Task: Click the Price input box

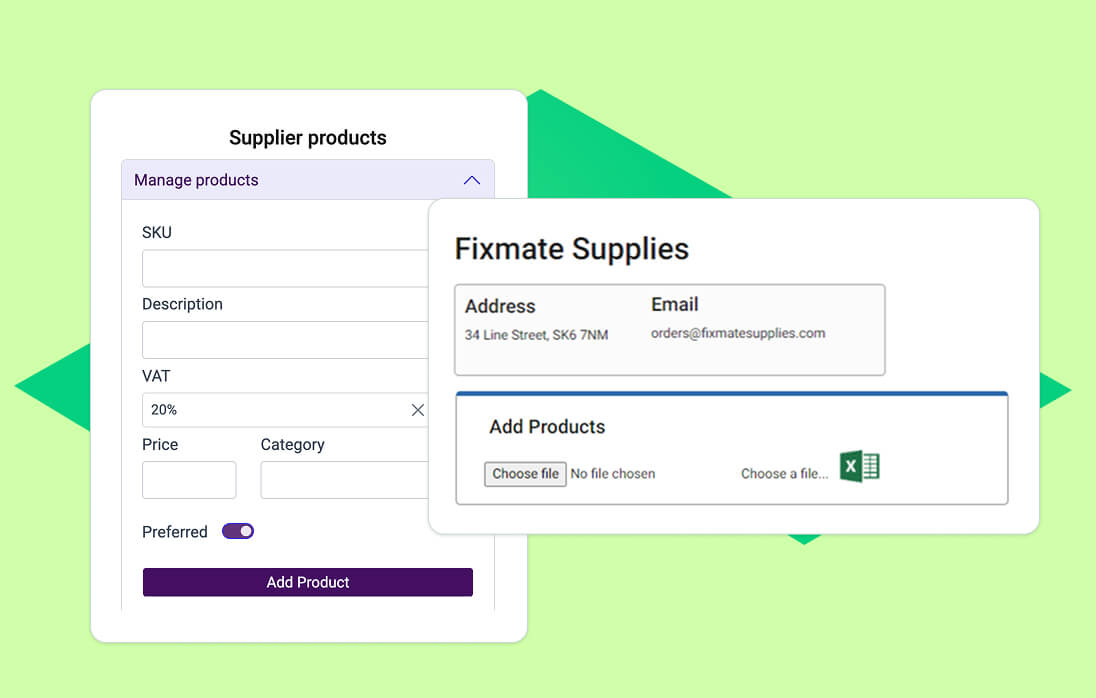Action: (189, 480)
